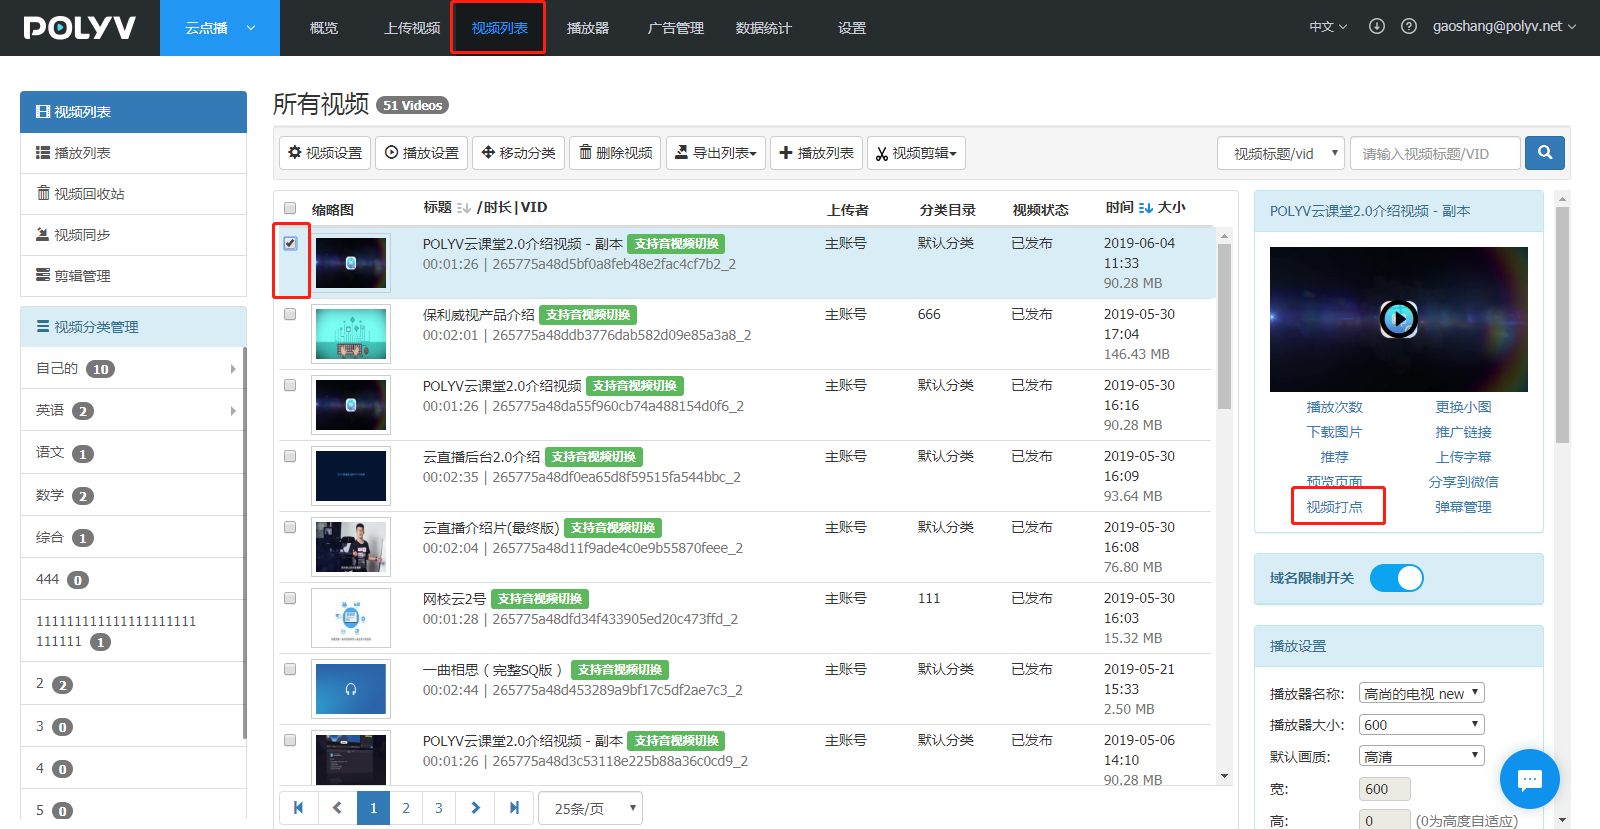Click the download icon in top bar

tap(1377, 27)
